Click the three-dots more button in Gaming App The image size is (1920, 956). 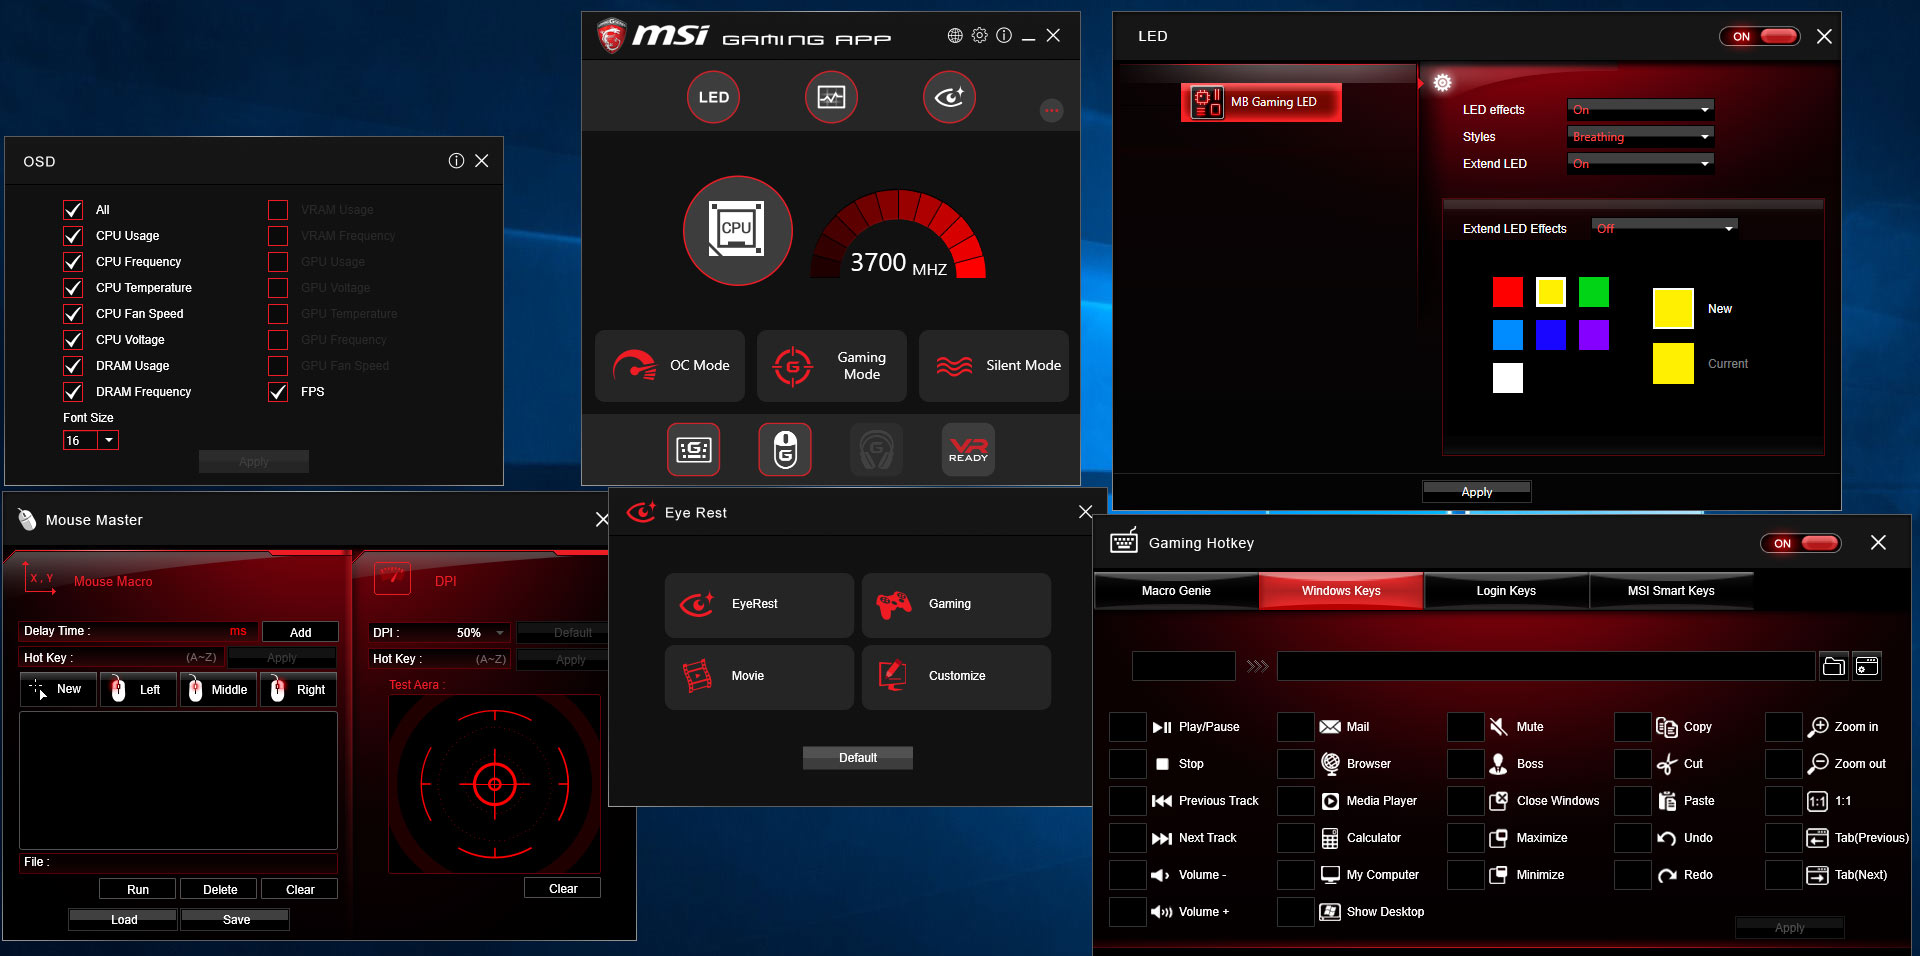pos(1051,110)
